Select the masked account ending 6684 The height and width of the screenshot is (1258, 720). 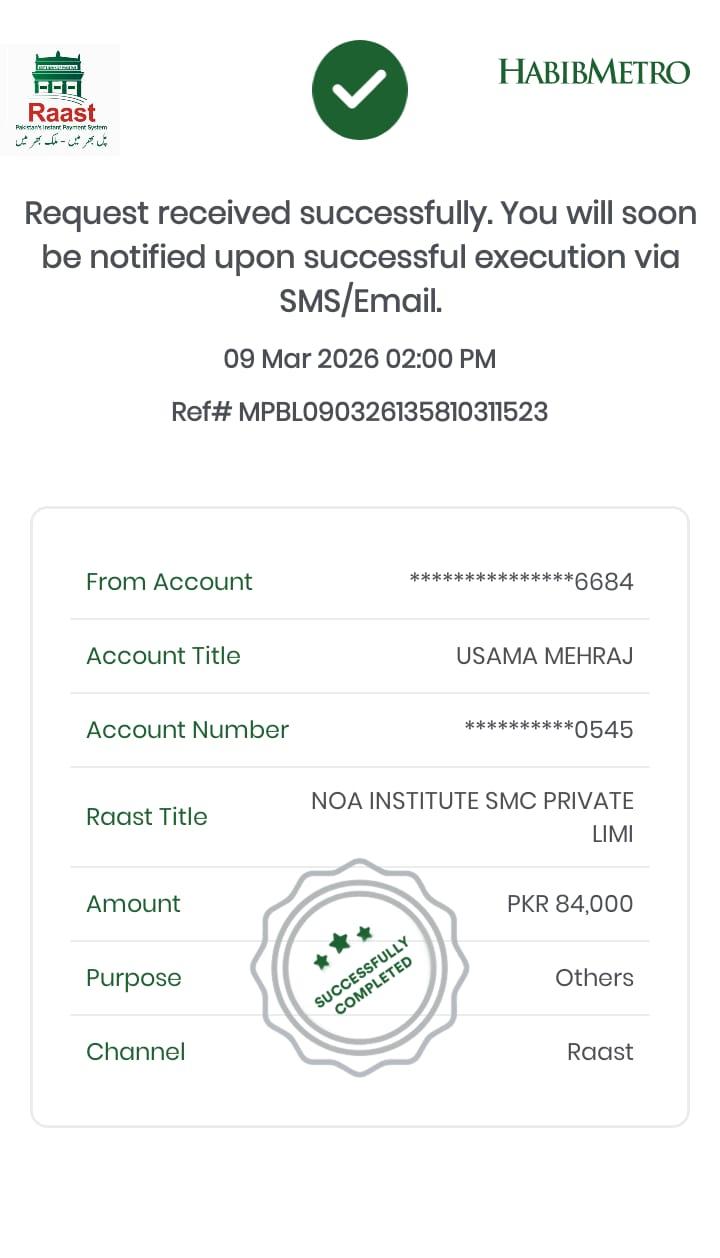(x=521, y=582)
